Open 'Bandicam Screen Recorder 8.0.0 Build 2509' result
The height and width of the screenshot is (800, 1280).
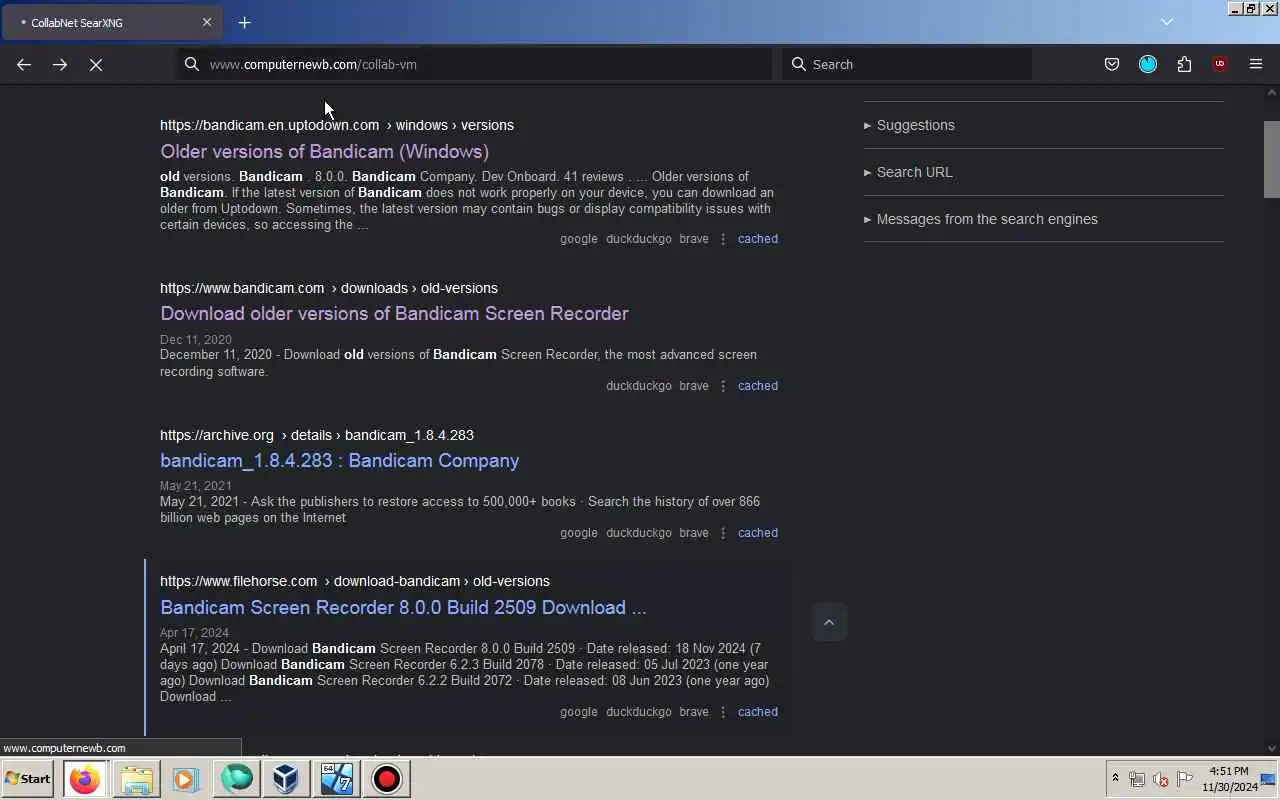tap(403, 608)
